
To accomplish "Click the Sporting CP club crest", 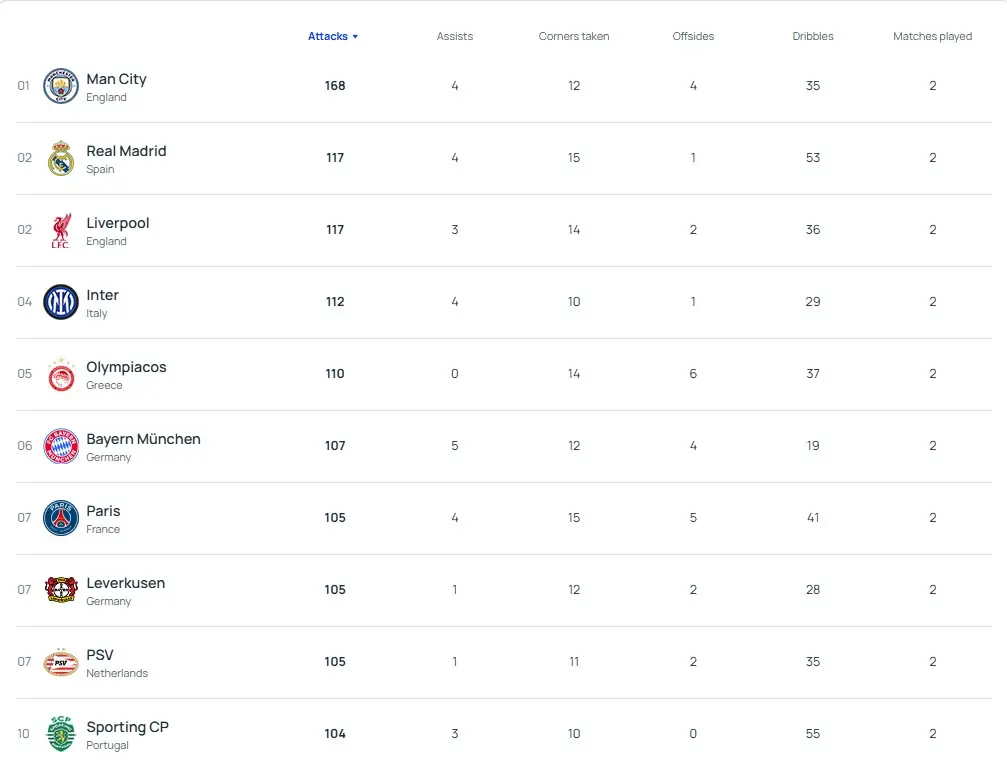I will tap(61, 734).
